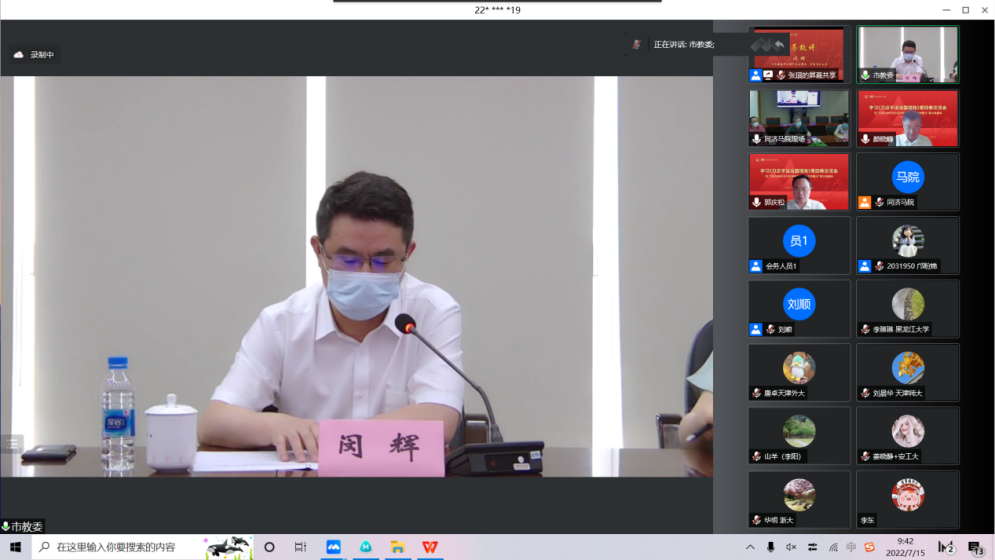The image size is (995, 560).
Task: Toggle the microphone icon in system tray
Action: (770, 547)
